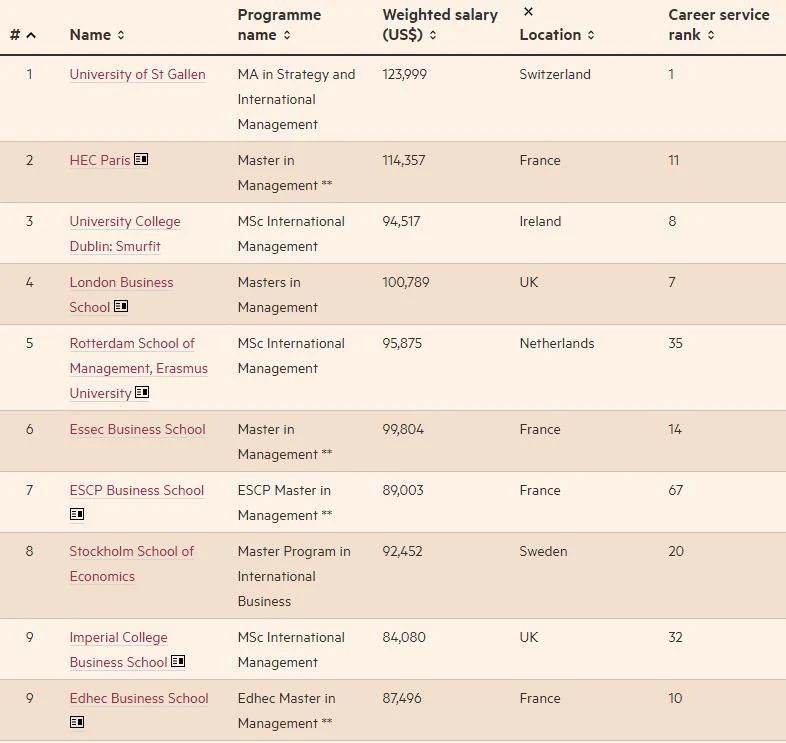Open profile icon under ESCP Business School

77,514
